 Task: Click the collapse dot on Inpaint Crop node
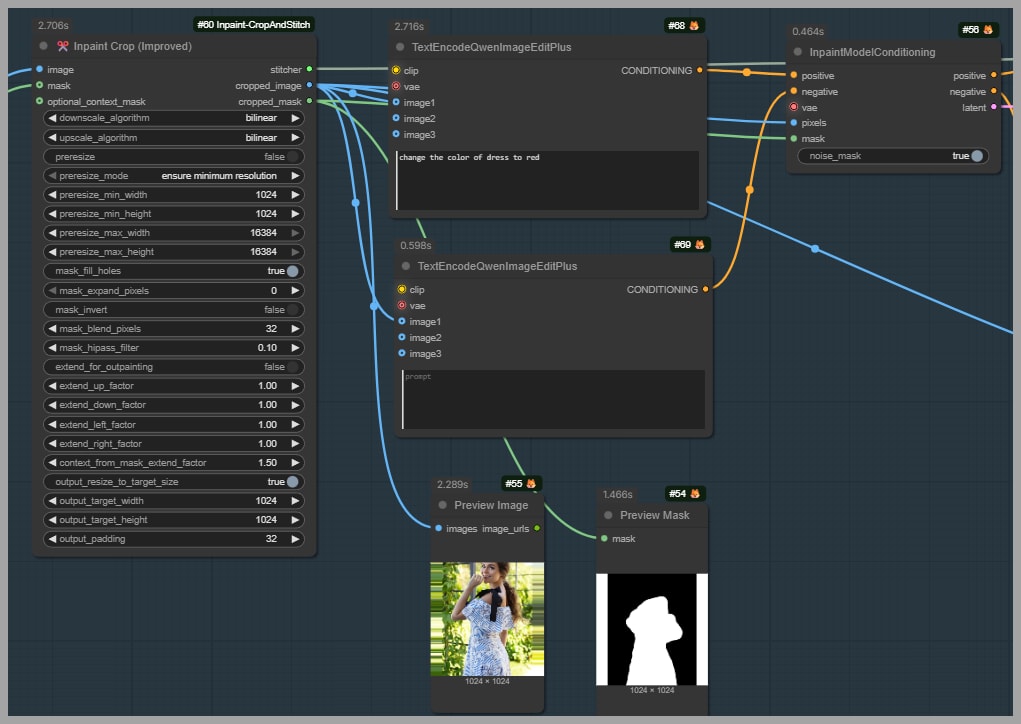[43, 46]
